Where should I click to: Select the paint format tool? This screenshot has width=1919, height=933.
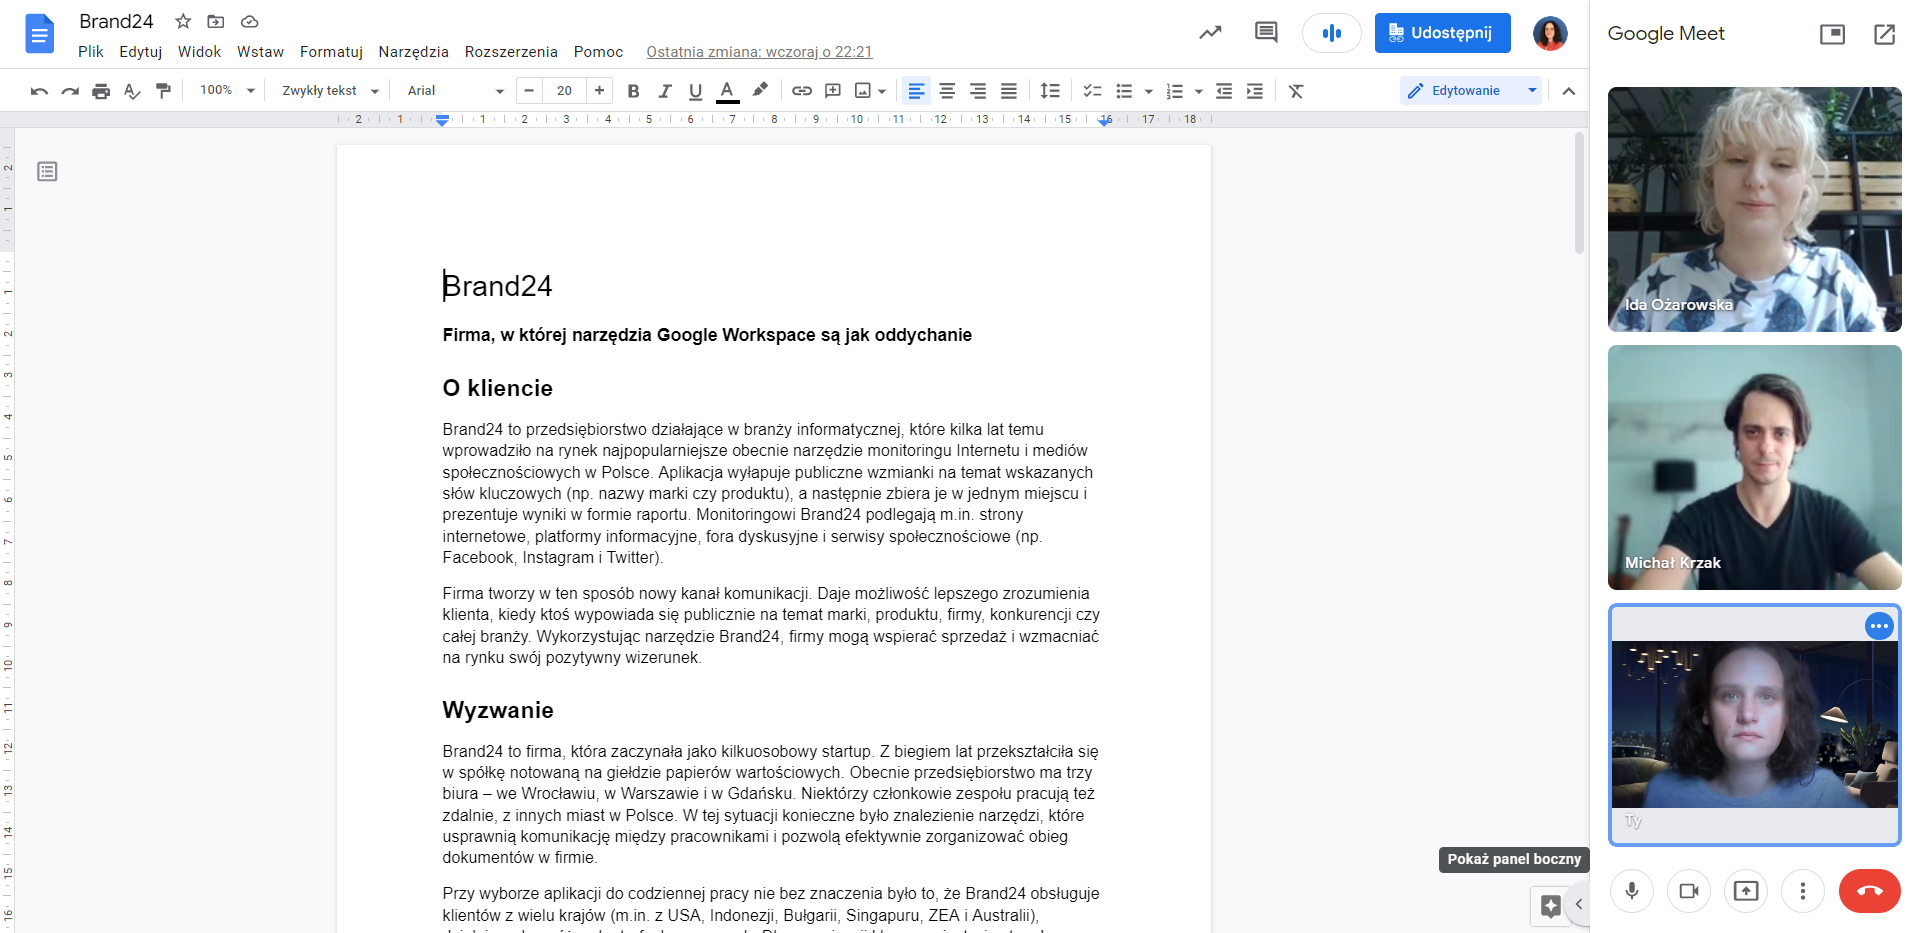[x=163, y=91]
